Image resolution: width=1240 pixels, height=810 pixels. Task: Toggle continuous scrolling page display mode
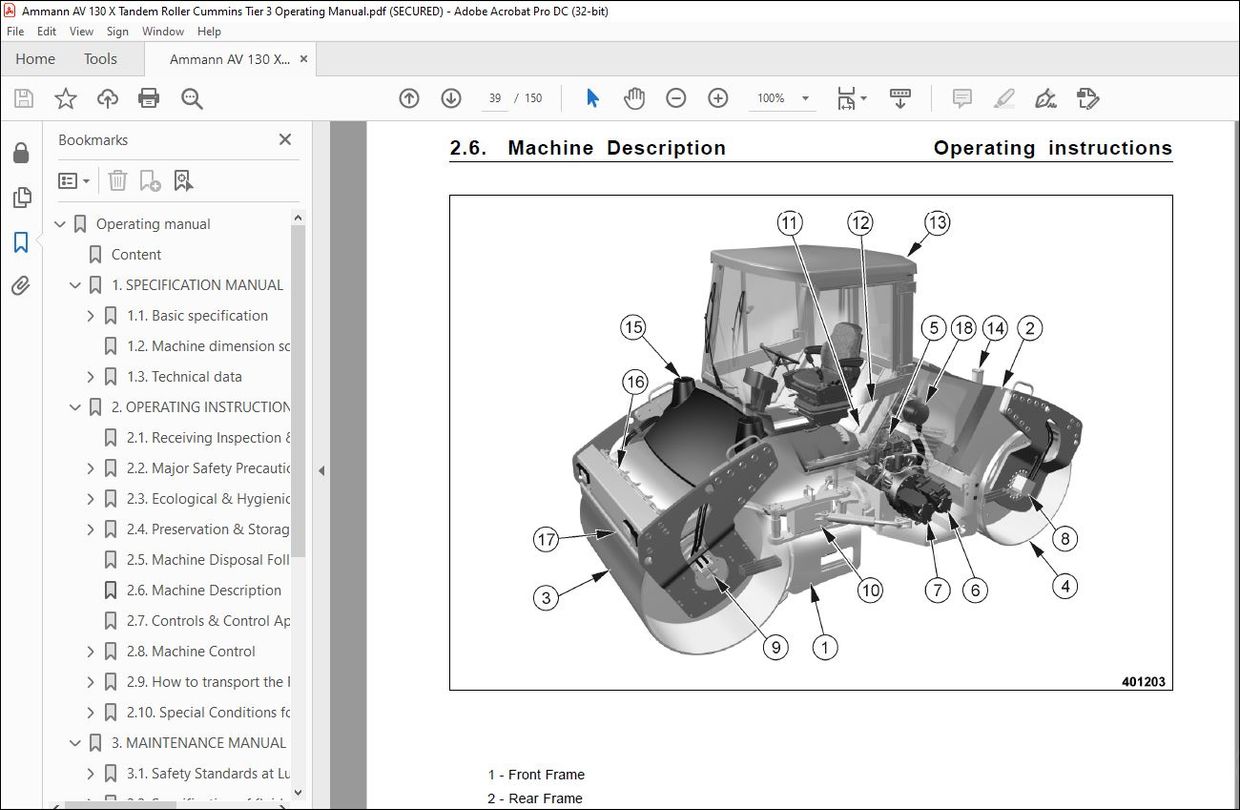899,97
